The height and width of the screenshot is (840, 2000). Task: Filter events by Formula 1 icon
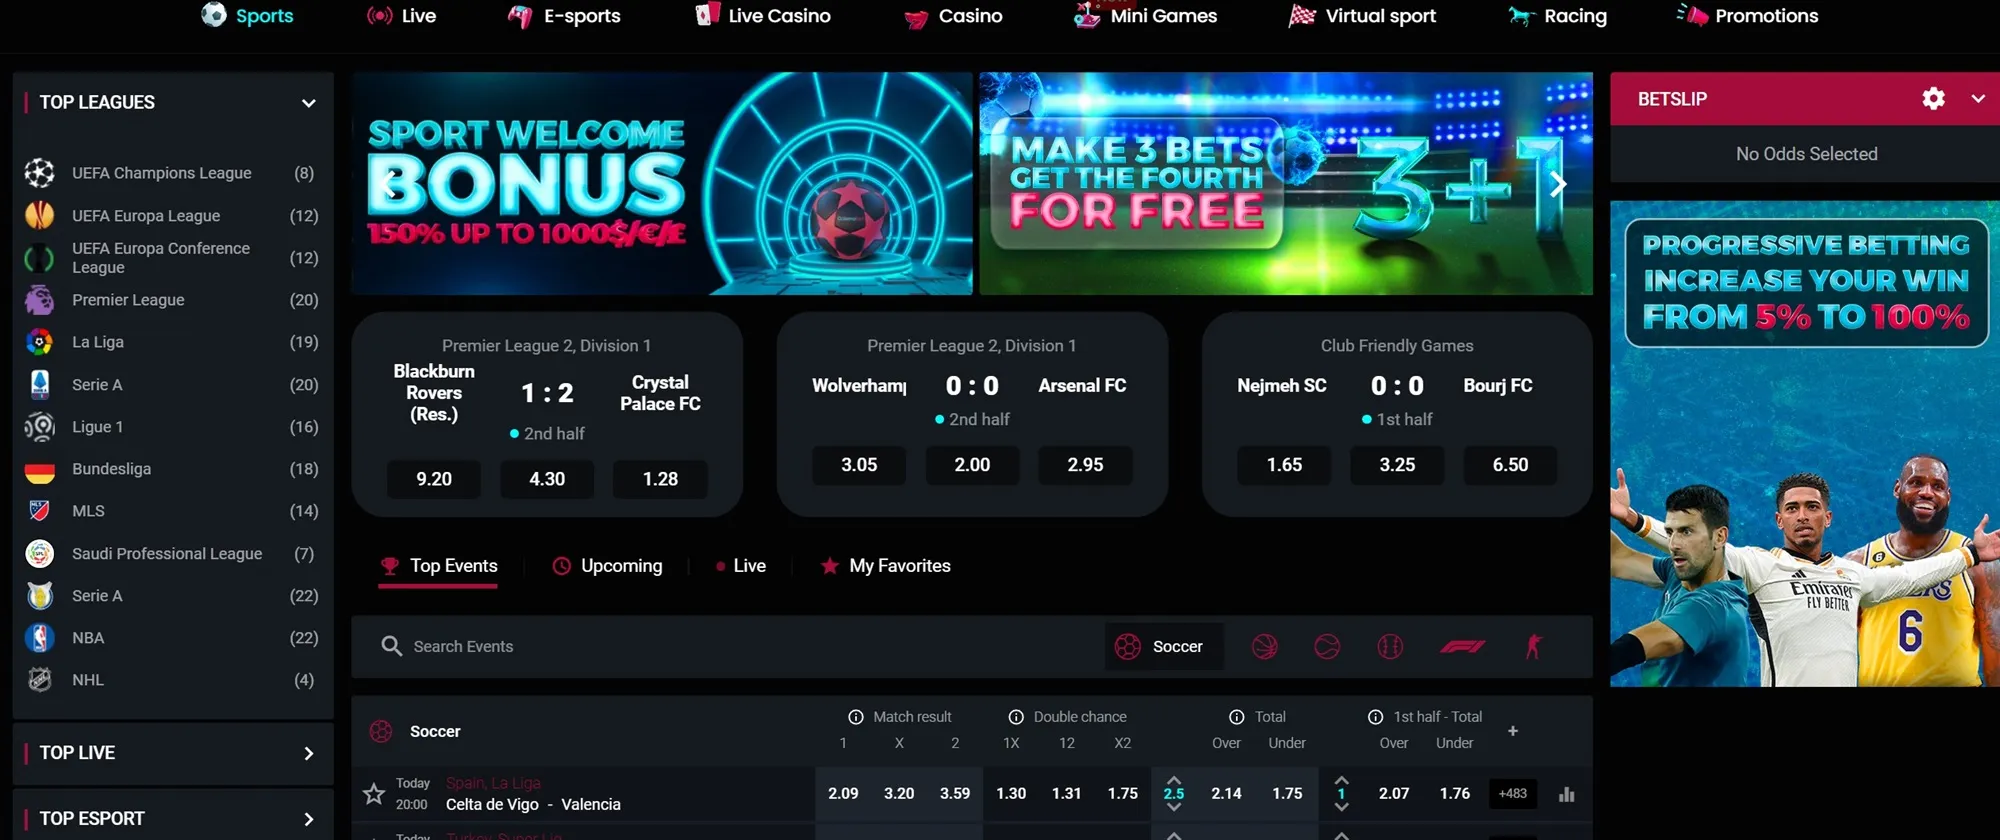click(1462, 647)
